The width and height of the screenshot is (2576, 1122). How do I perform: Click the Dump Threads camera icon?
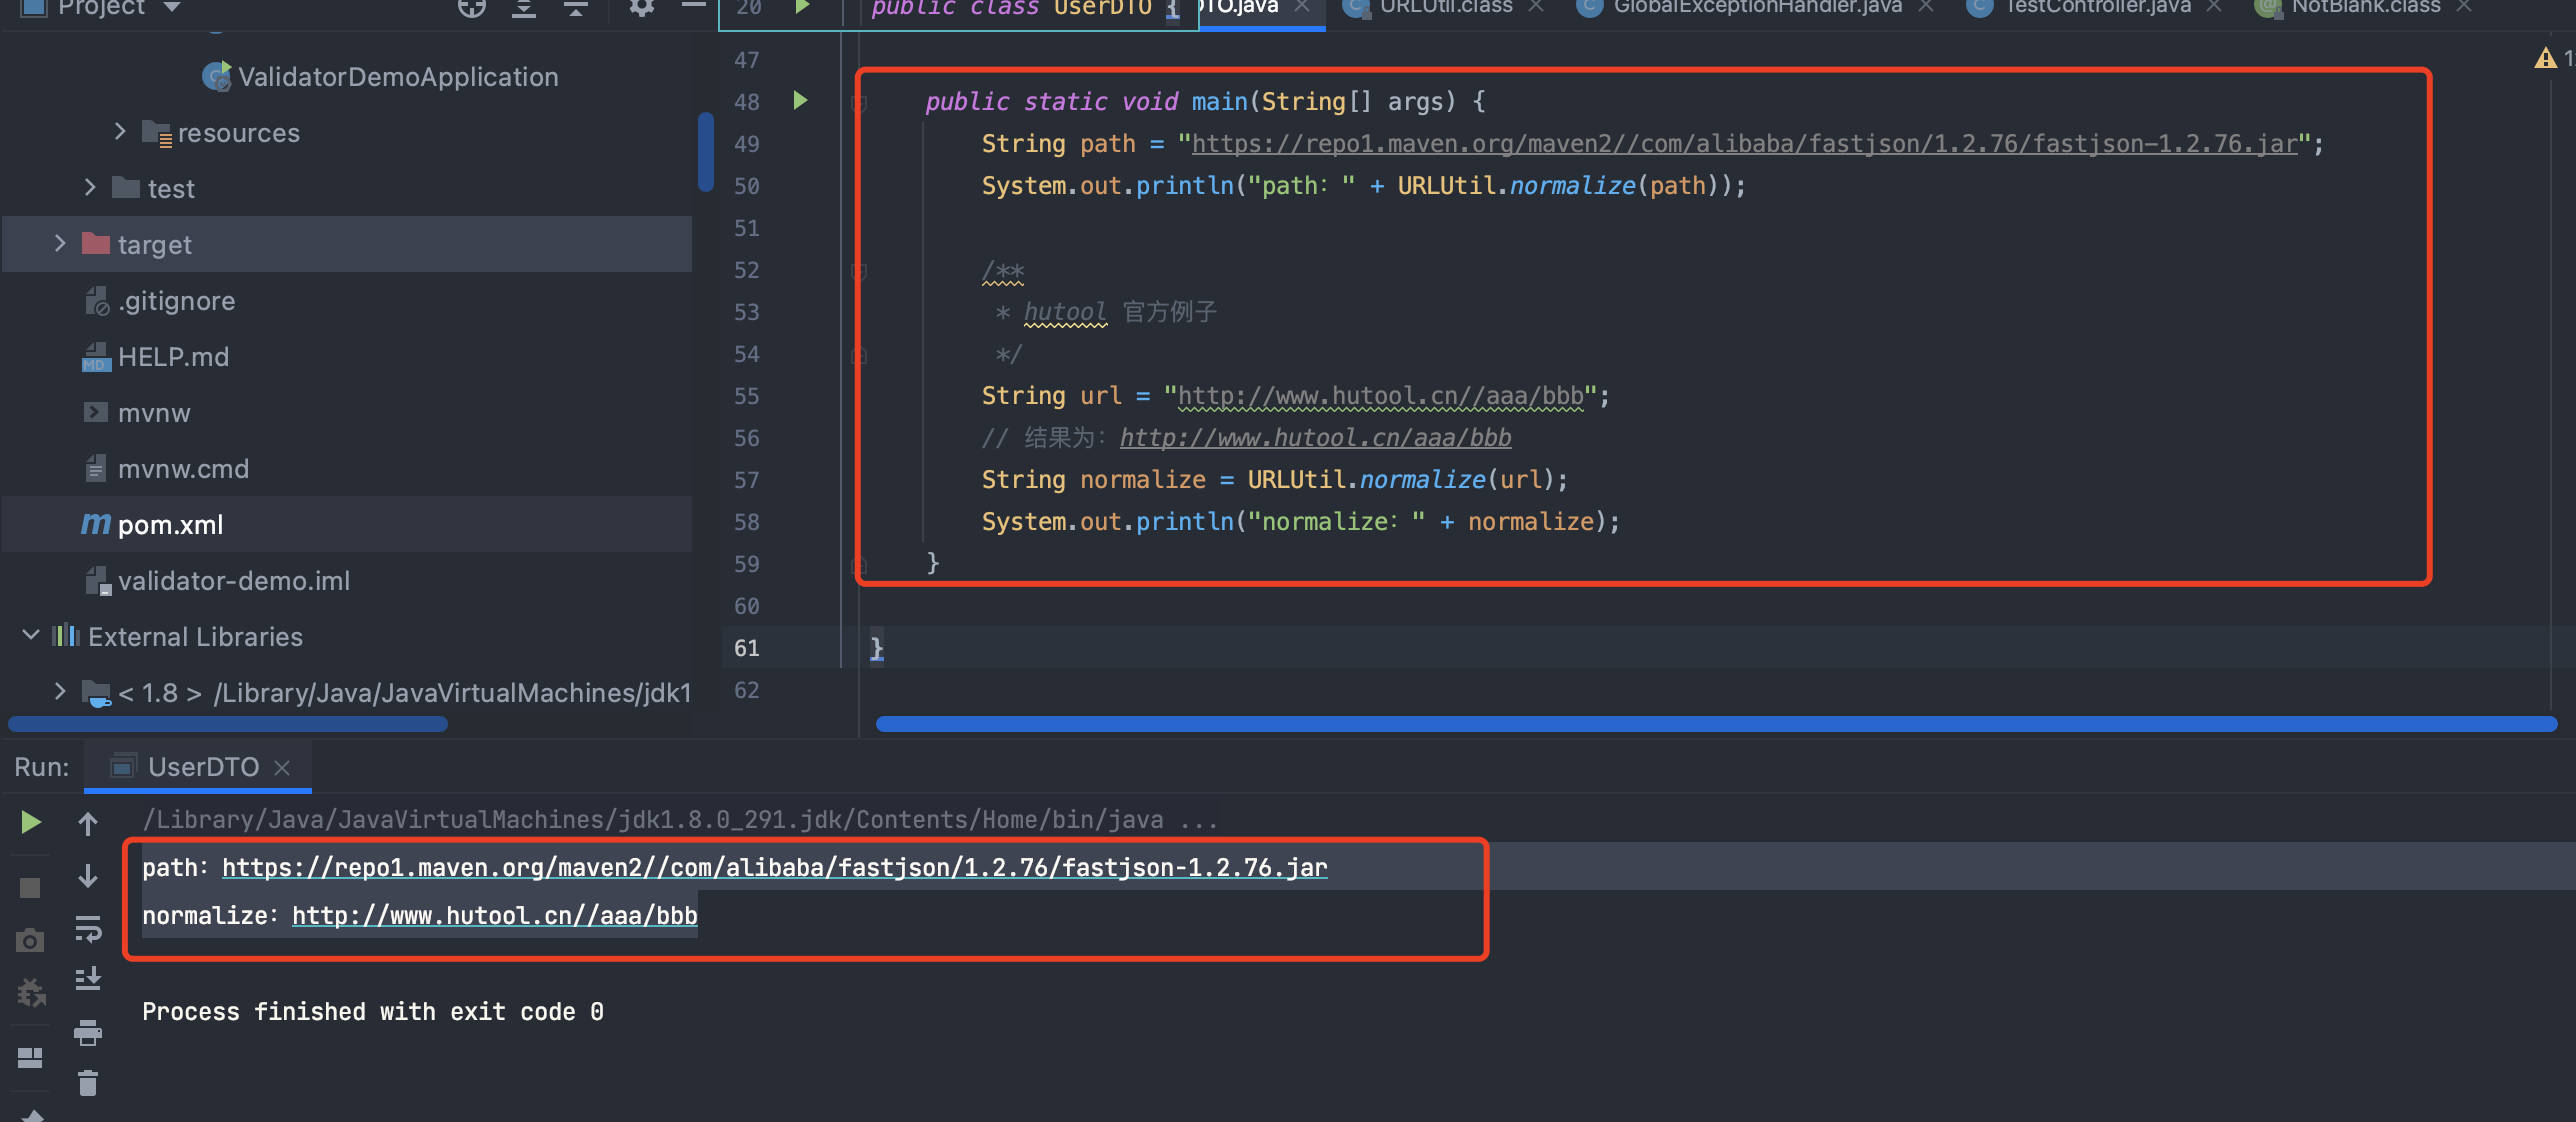coord(30,940)
